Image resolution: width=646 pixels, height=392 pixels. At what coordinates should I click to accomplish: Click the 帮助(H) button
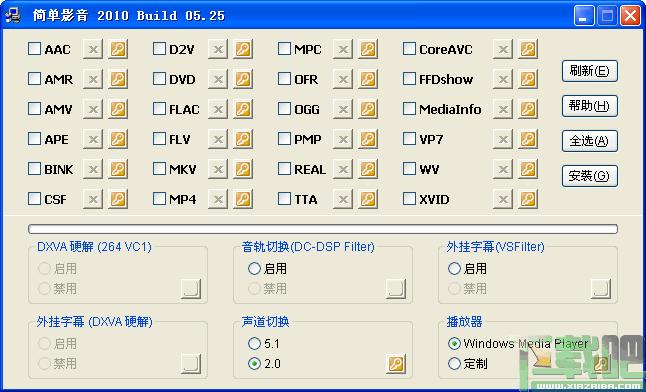(x=590, y=106)
